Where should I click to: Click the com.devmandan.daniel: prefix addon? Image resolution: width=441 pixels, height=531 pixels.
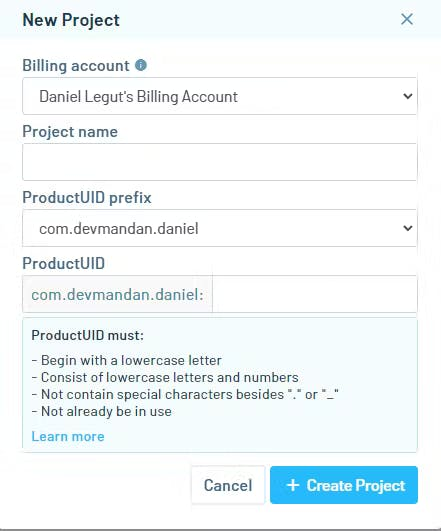click(118, 294)
